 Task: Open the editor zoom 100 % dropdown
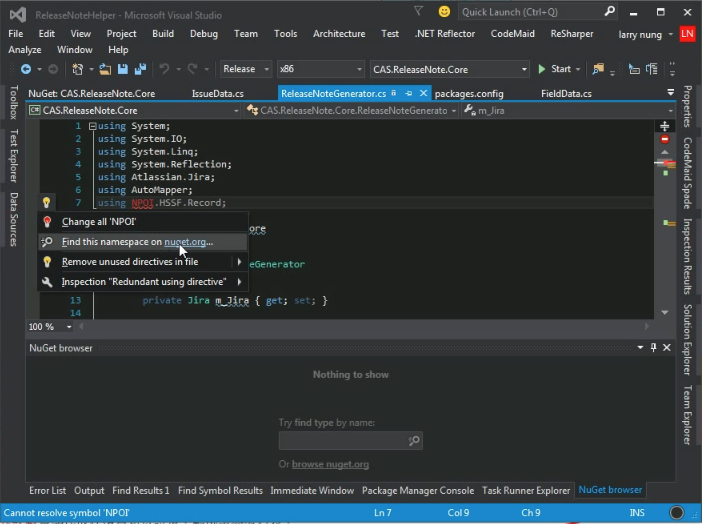(69, 327)
